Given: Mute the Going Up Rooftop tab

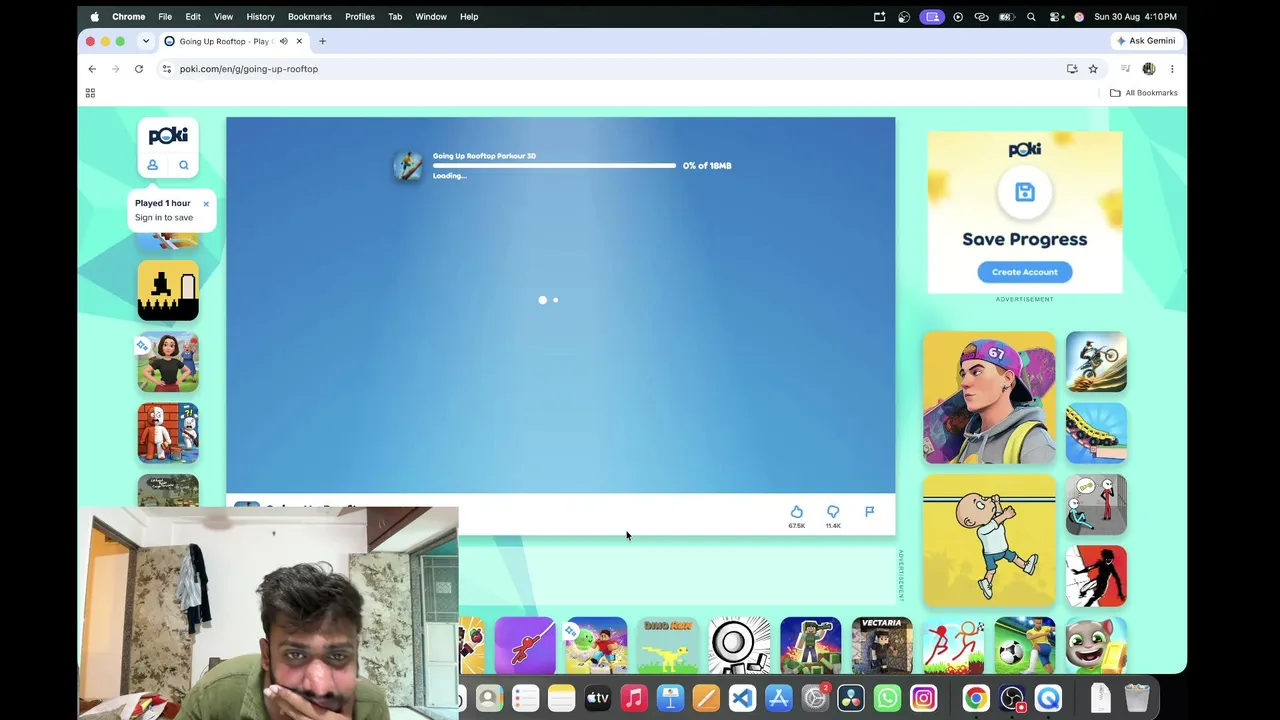Looking at the screenshot, I should (284, 41).
